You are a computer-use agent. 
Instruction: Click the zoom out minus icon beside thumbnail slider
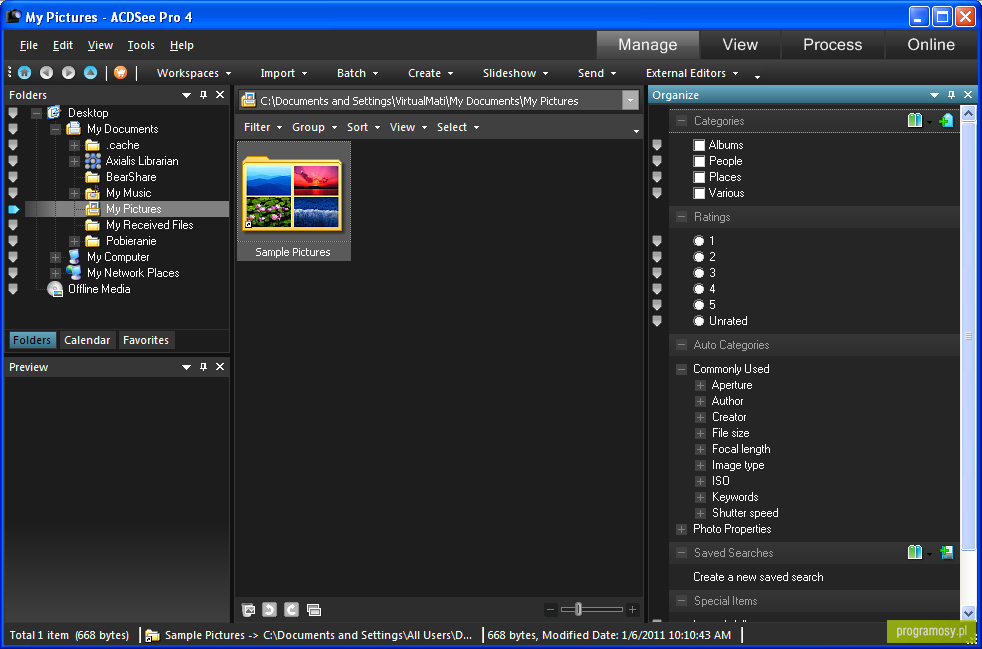pyautogui.click(x=550, y=610)
